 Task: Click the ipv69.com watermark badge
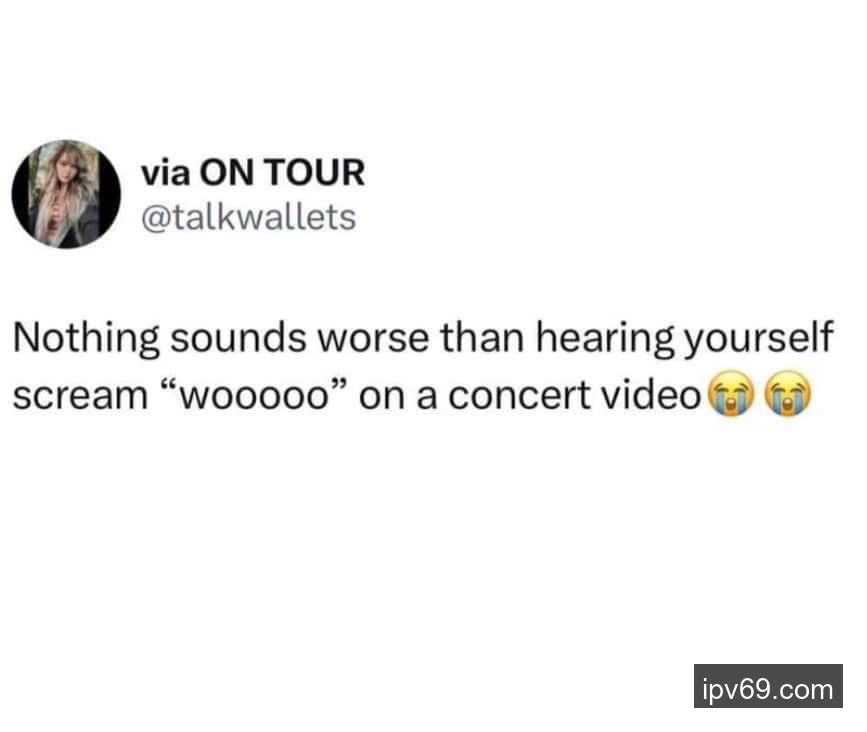pos(768,686)
